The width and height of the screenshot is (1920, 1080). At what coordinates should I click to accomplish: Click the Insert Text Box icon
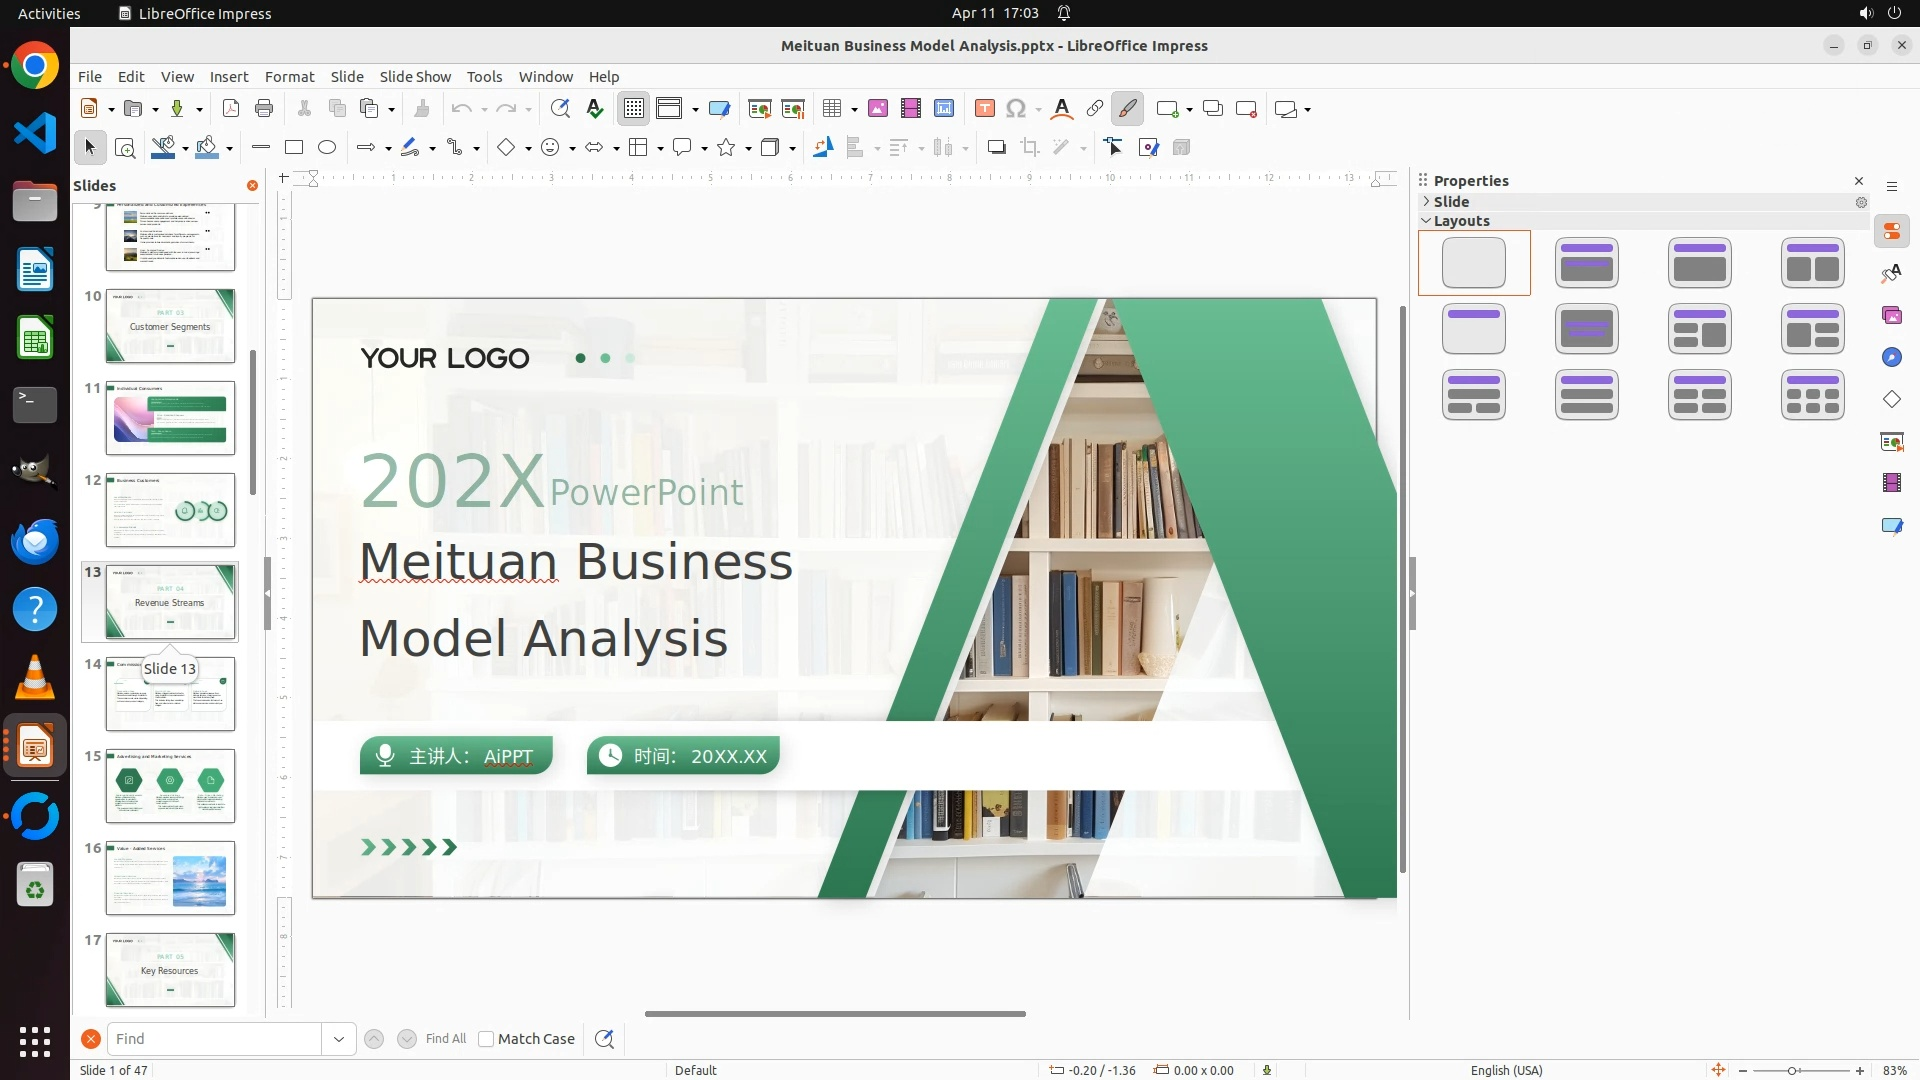coord(985,109)
